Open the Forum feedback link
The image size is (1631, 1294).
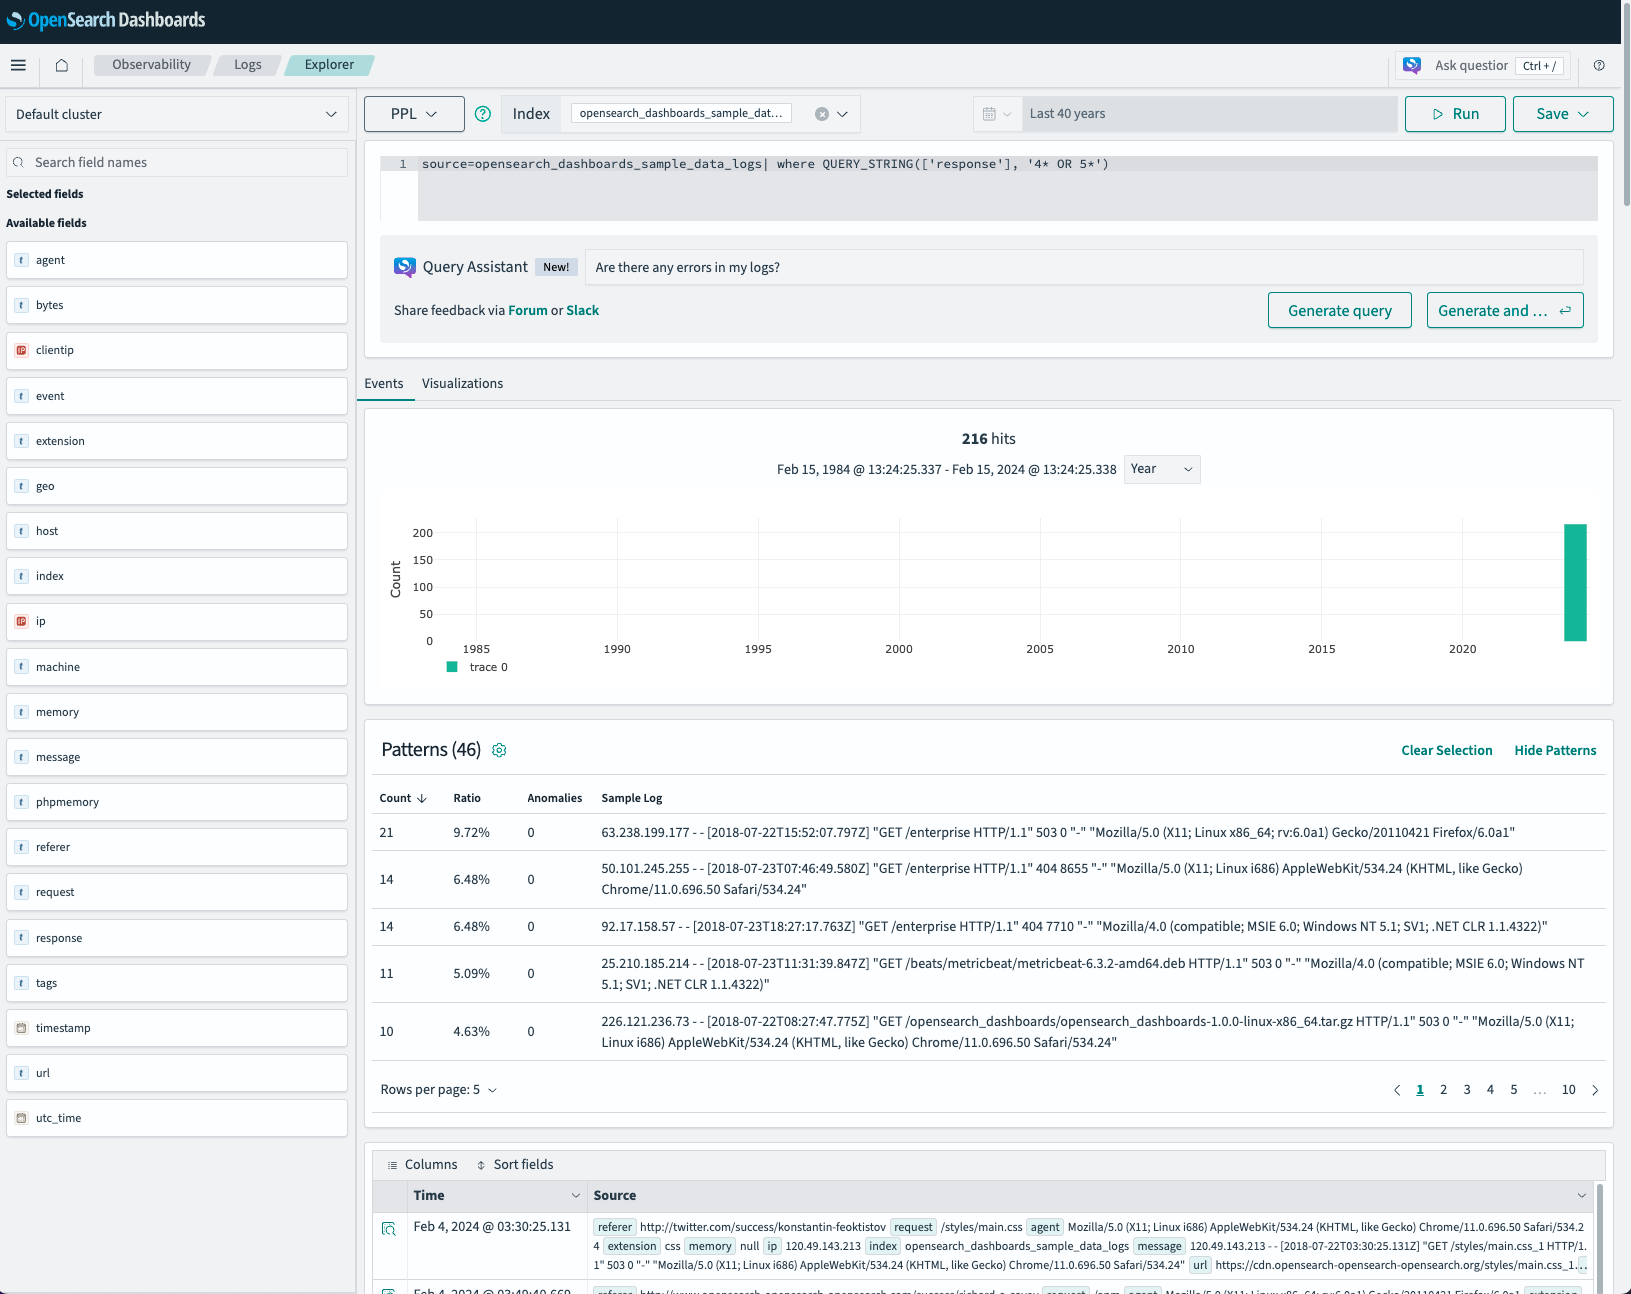(x=528, y=310)
